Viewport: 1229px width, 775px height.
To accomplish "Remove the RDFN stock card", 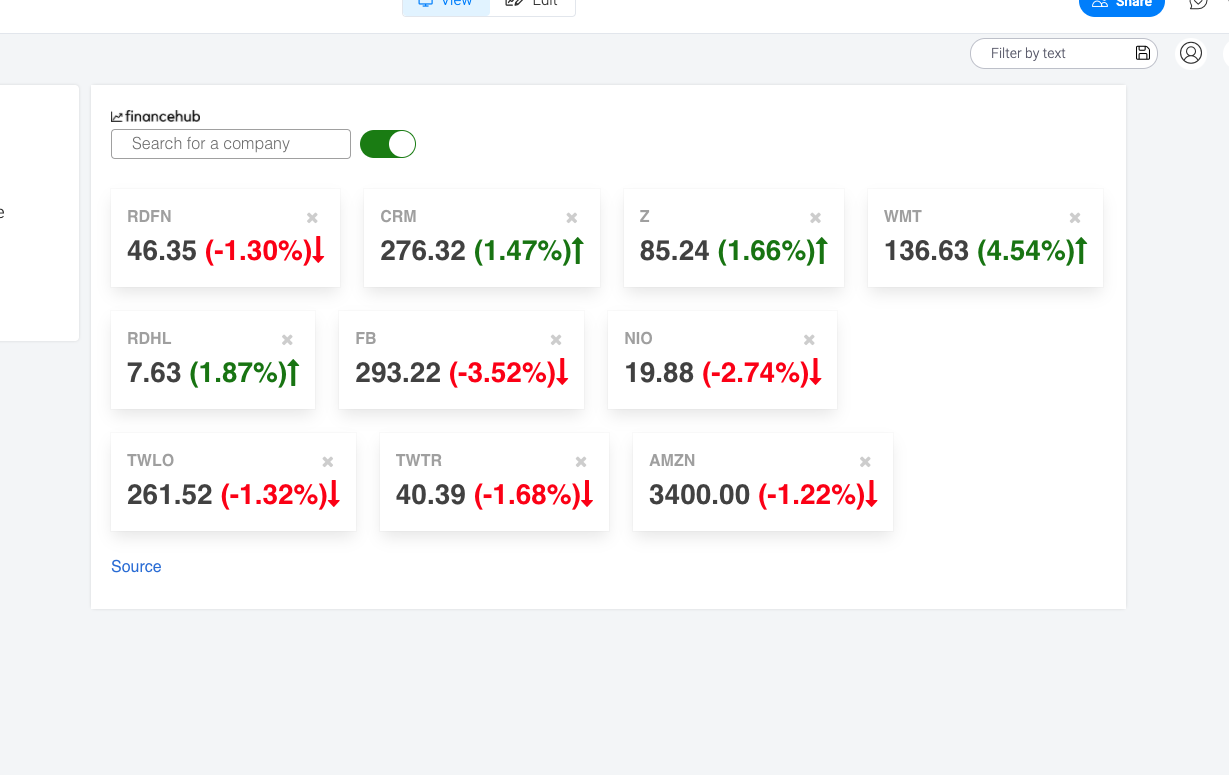I will pos(312,218).
